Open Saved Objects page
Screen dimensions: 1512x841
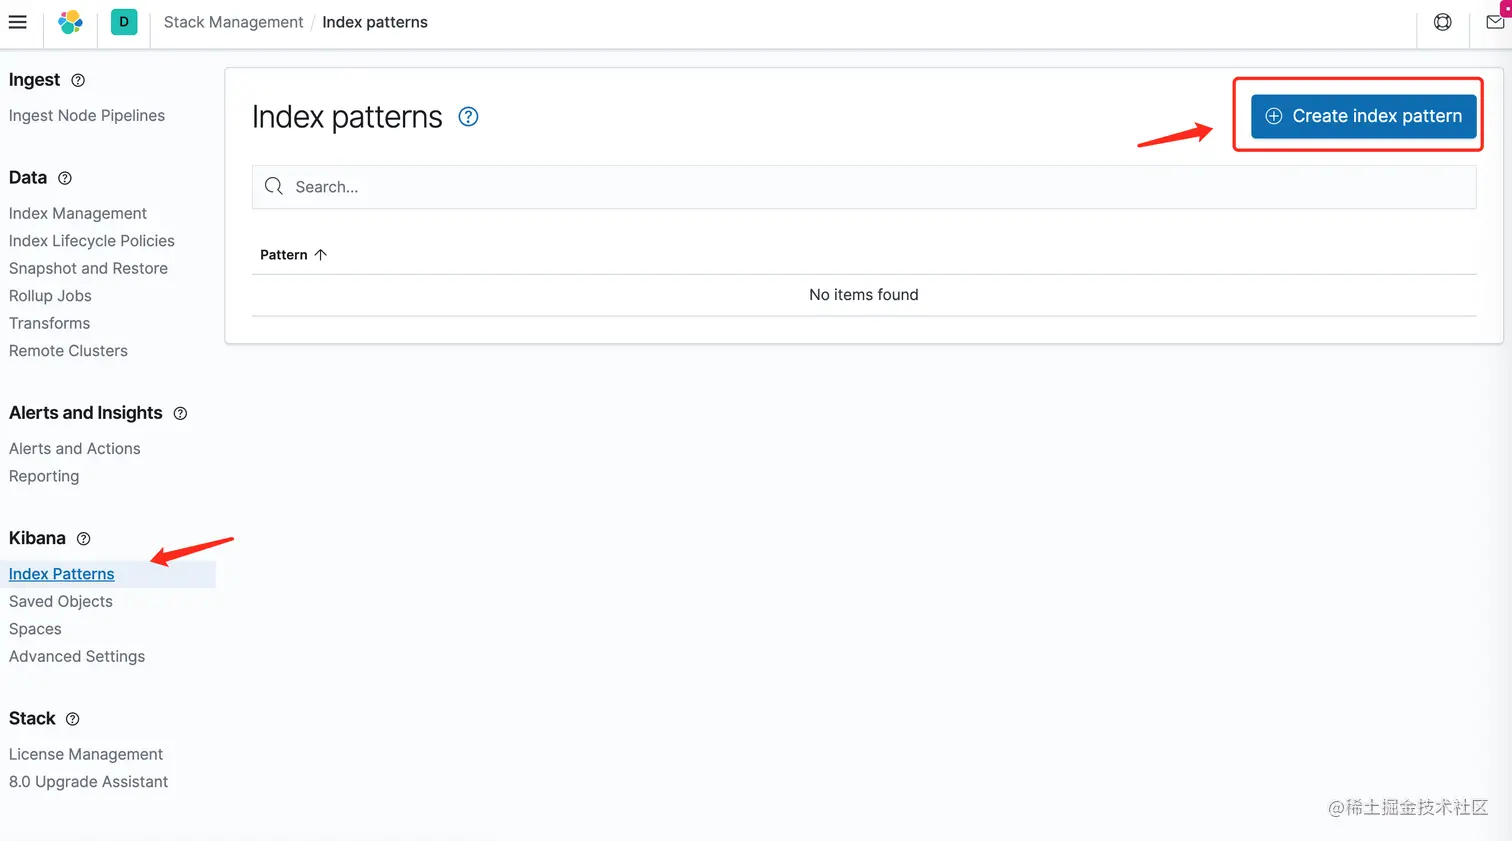point(61,601)
